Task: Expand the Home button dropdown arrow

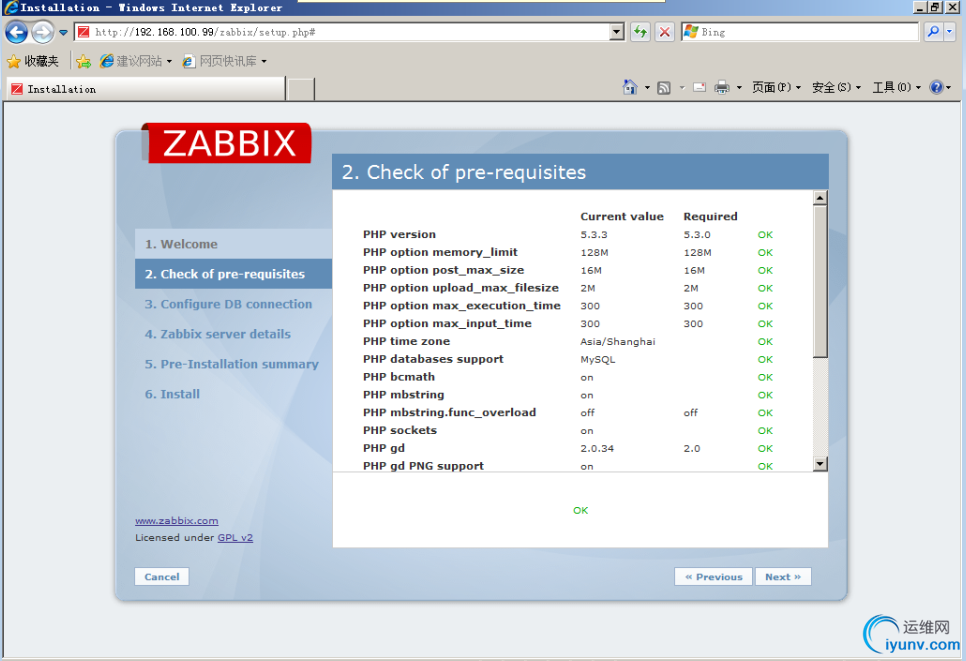Action: pos(647,87)
